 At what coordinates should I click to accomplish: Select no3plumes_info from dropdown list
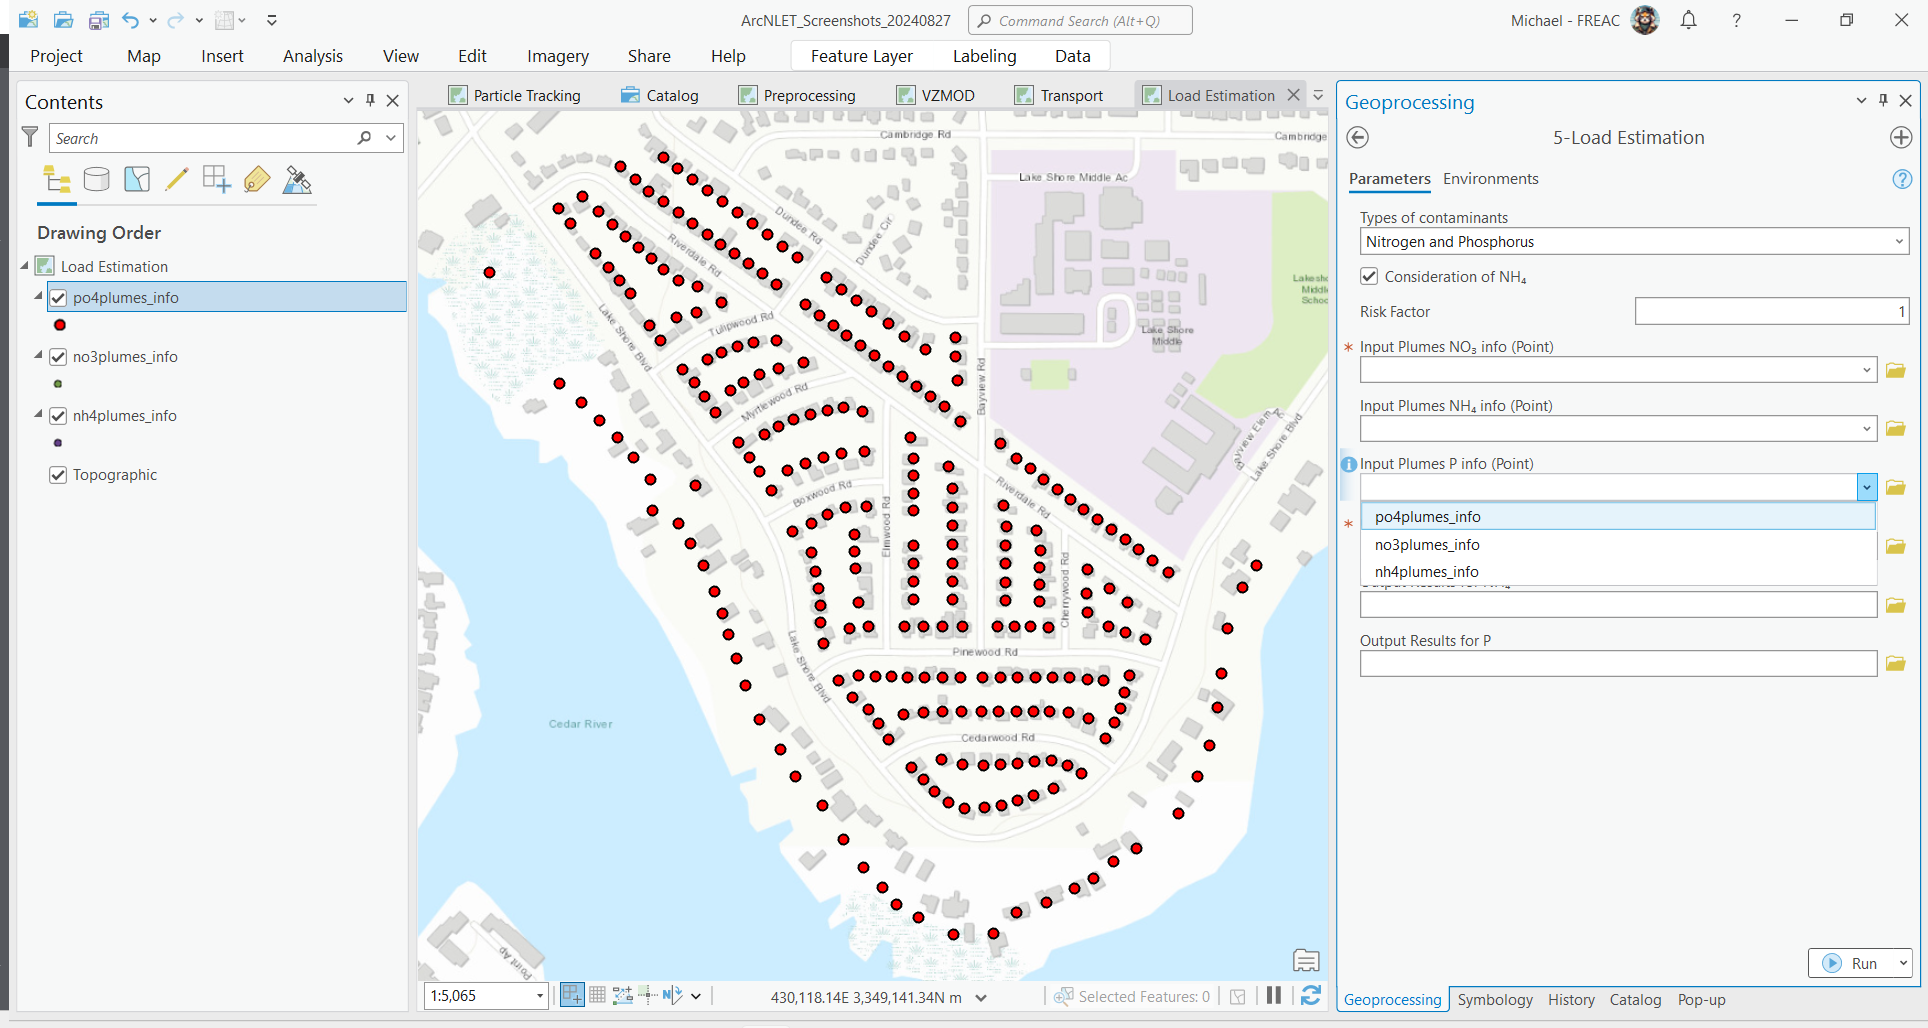pos(1618,544)
